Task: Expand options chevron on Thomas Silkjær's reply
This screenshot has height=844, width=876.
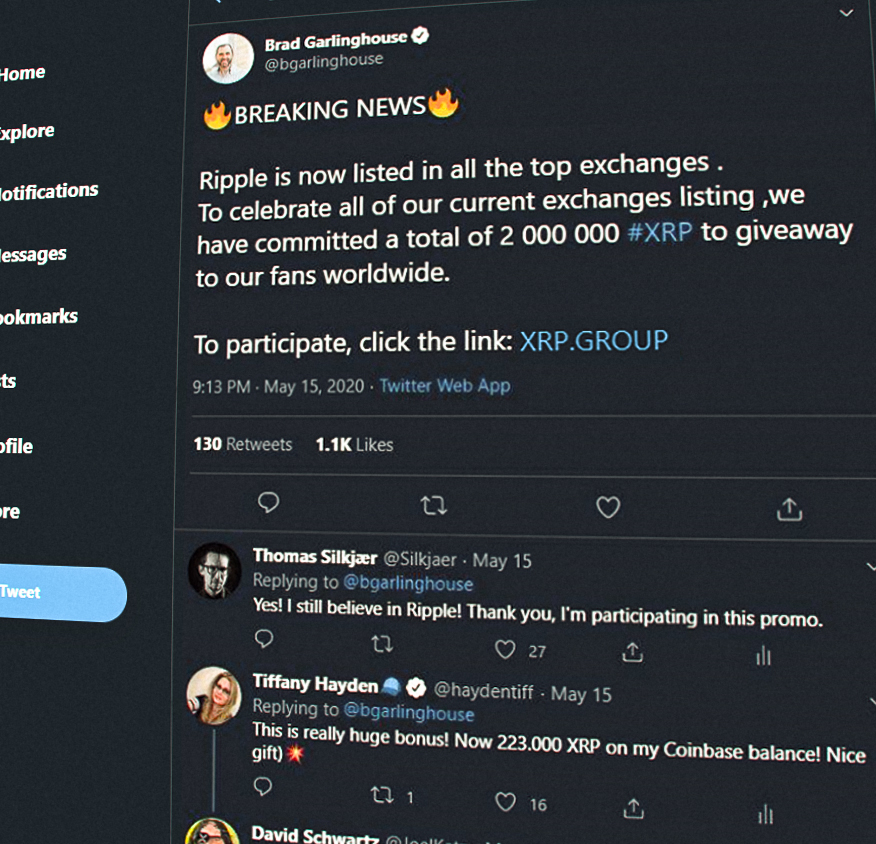Action: [871, 567]
